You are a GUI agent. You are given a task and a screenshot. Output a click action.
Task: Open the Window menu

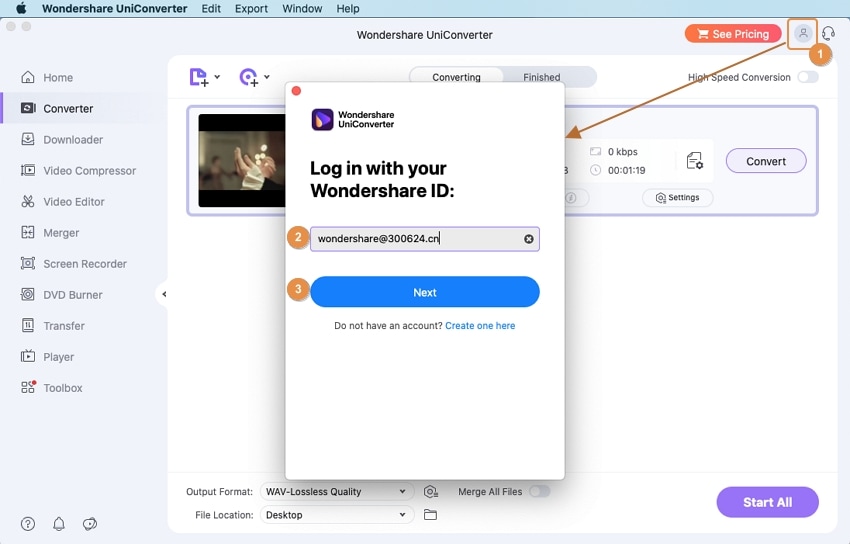coord(302,8)
